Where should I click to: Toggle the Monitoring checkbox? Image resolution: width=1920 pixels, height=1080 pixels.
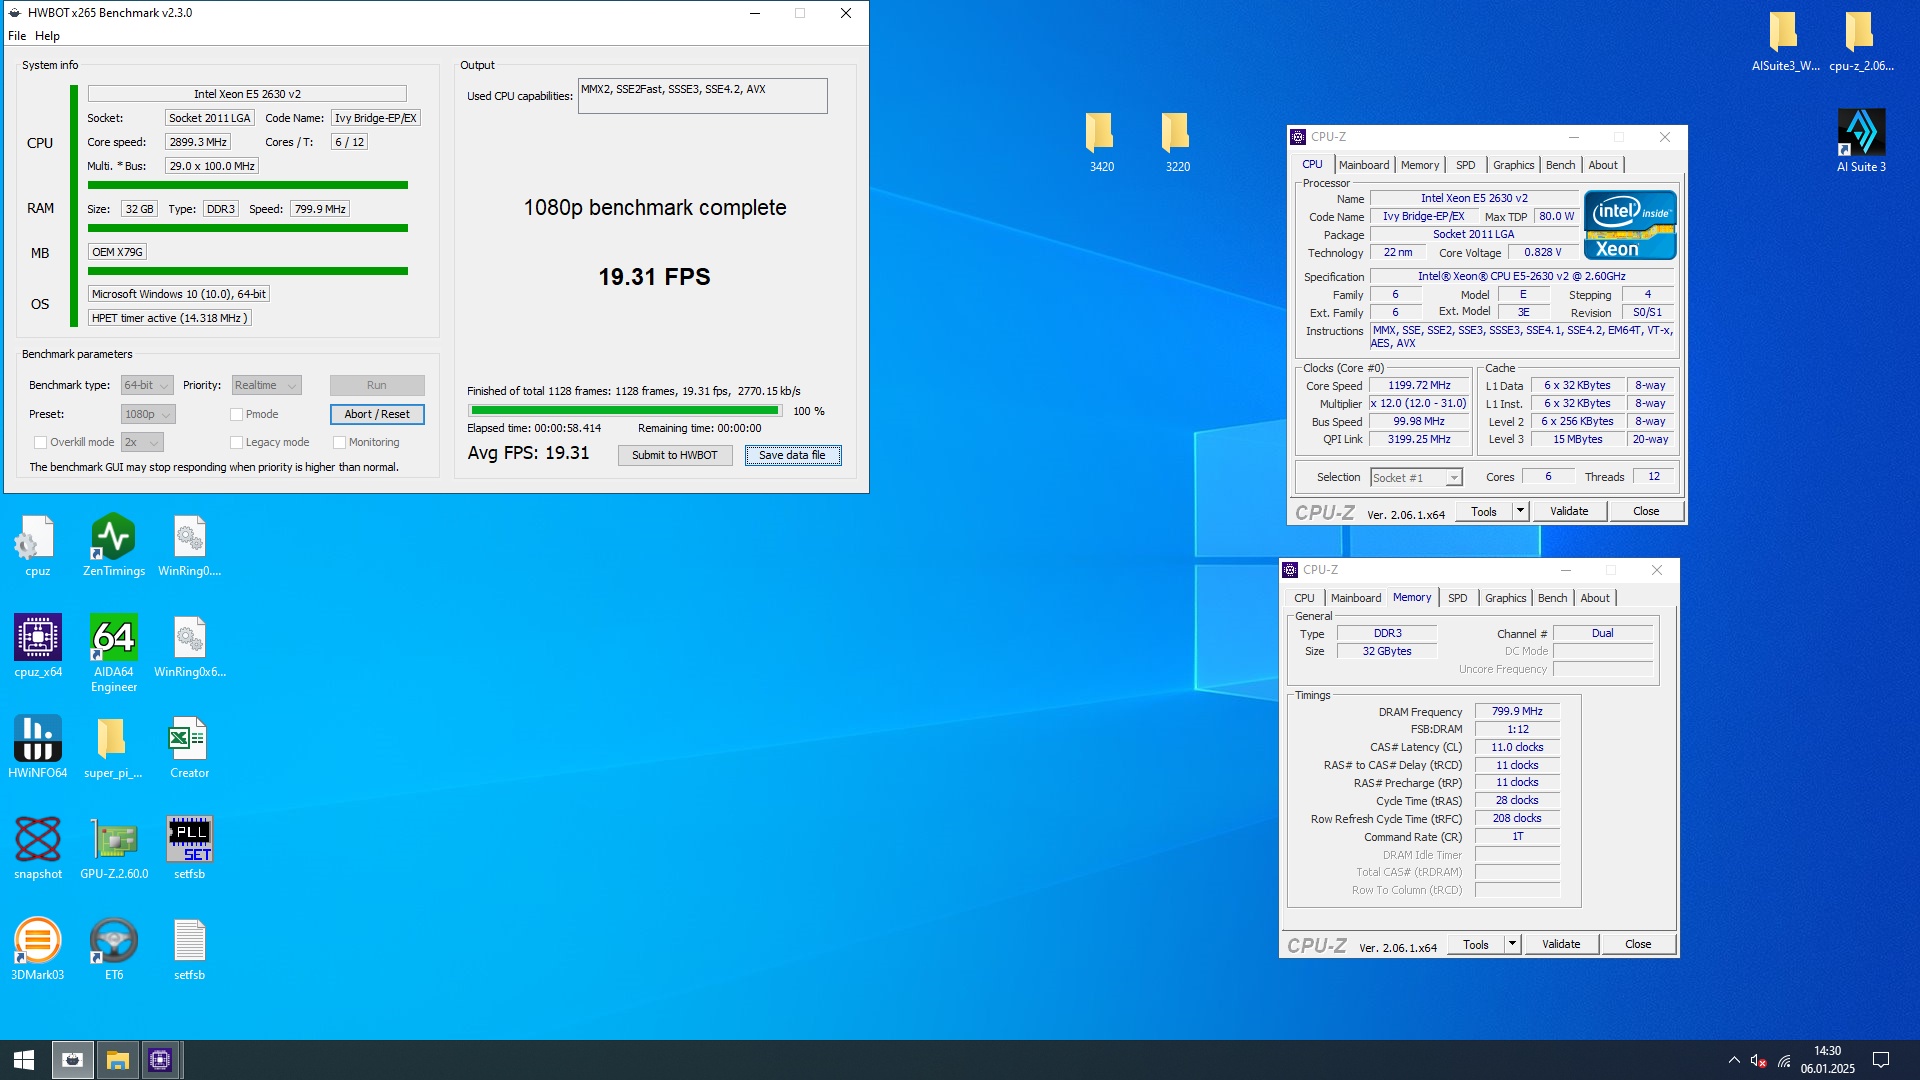[339, 442]
